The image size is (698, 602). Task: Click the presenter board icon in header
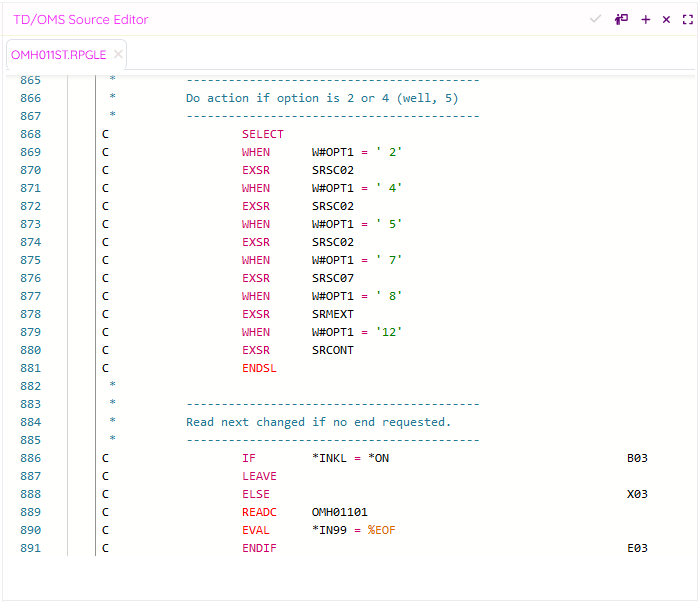click(x=621, y=19)
